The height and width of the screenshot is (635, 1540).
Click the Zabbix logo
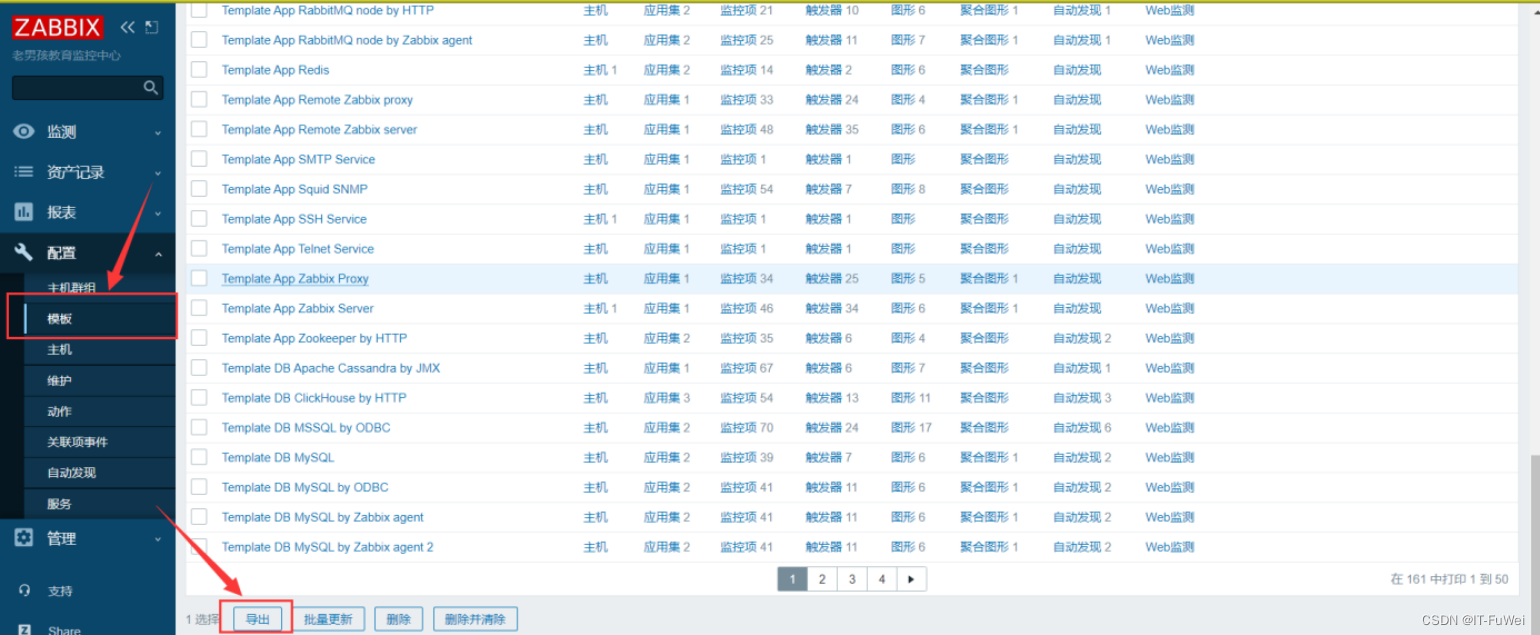click(x=57, y=27)
